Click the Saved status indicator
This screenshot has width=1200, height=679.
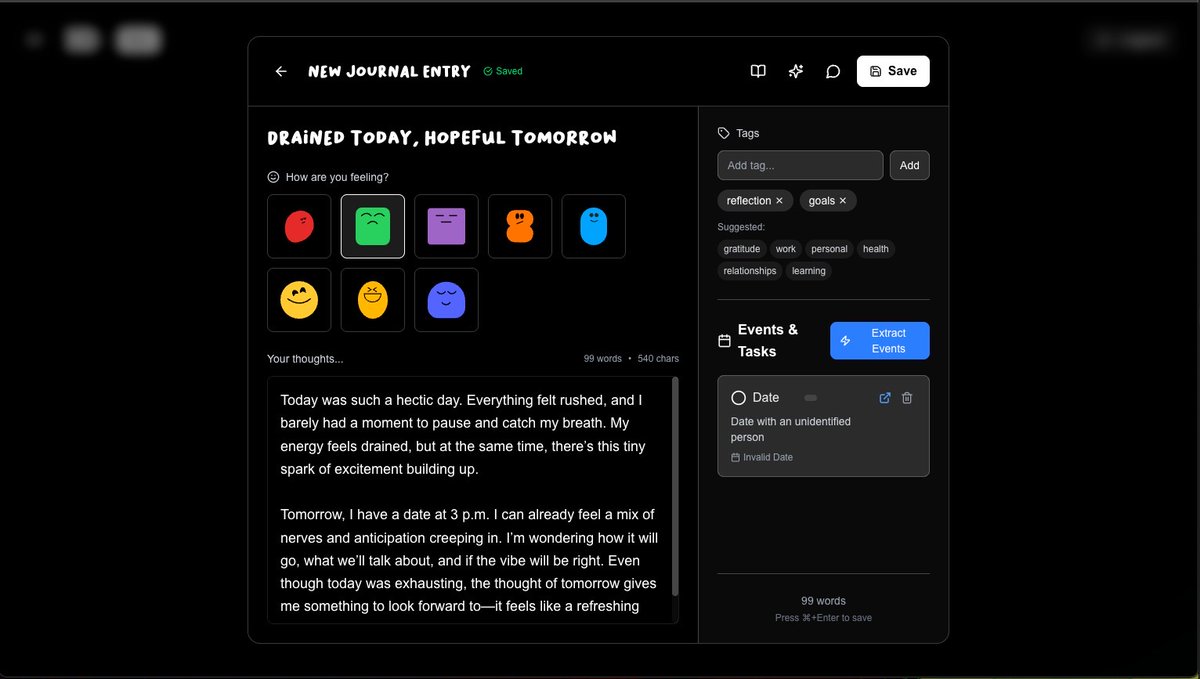pos(503,71)
